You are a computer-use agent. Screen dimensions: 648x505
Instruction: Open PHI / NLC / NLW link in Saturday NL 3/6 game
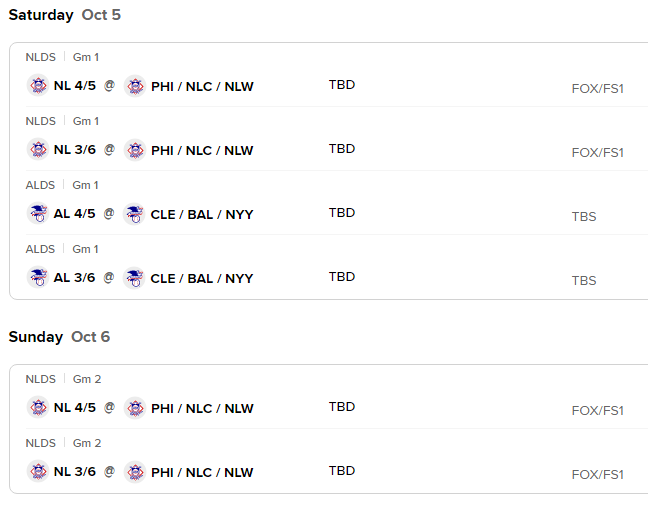(202, 150)
